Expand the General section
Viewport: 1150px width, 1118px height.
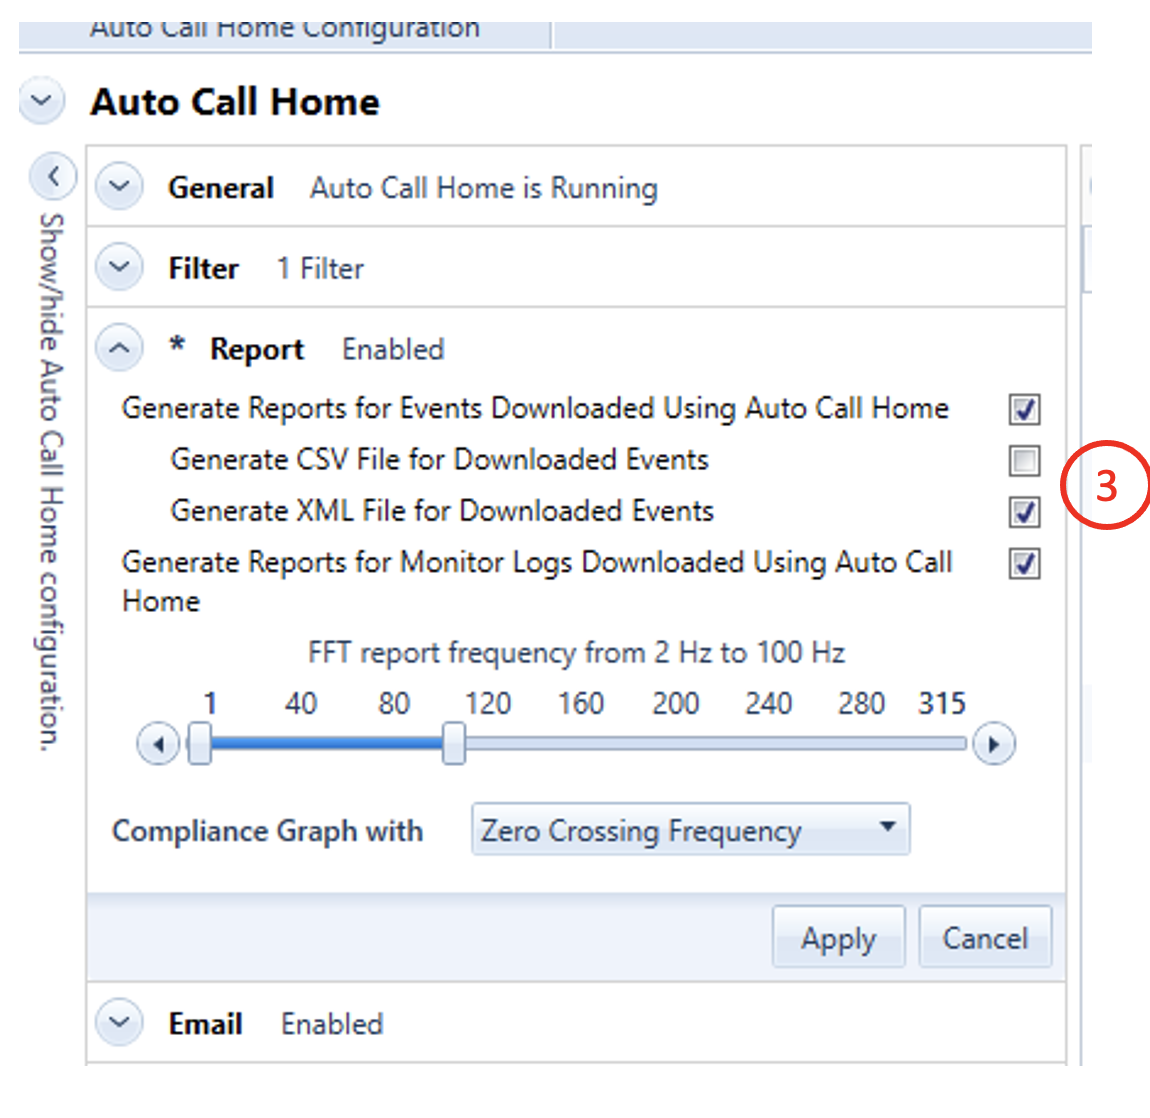click(x=119, y=187)
